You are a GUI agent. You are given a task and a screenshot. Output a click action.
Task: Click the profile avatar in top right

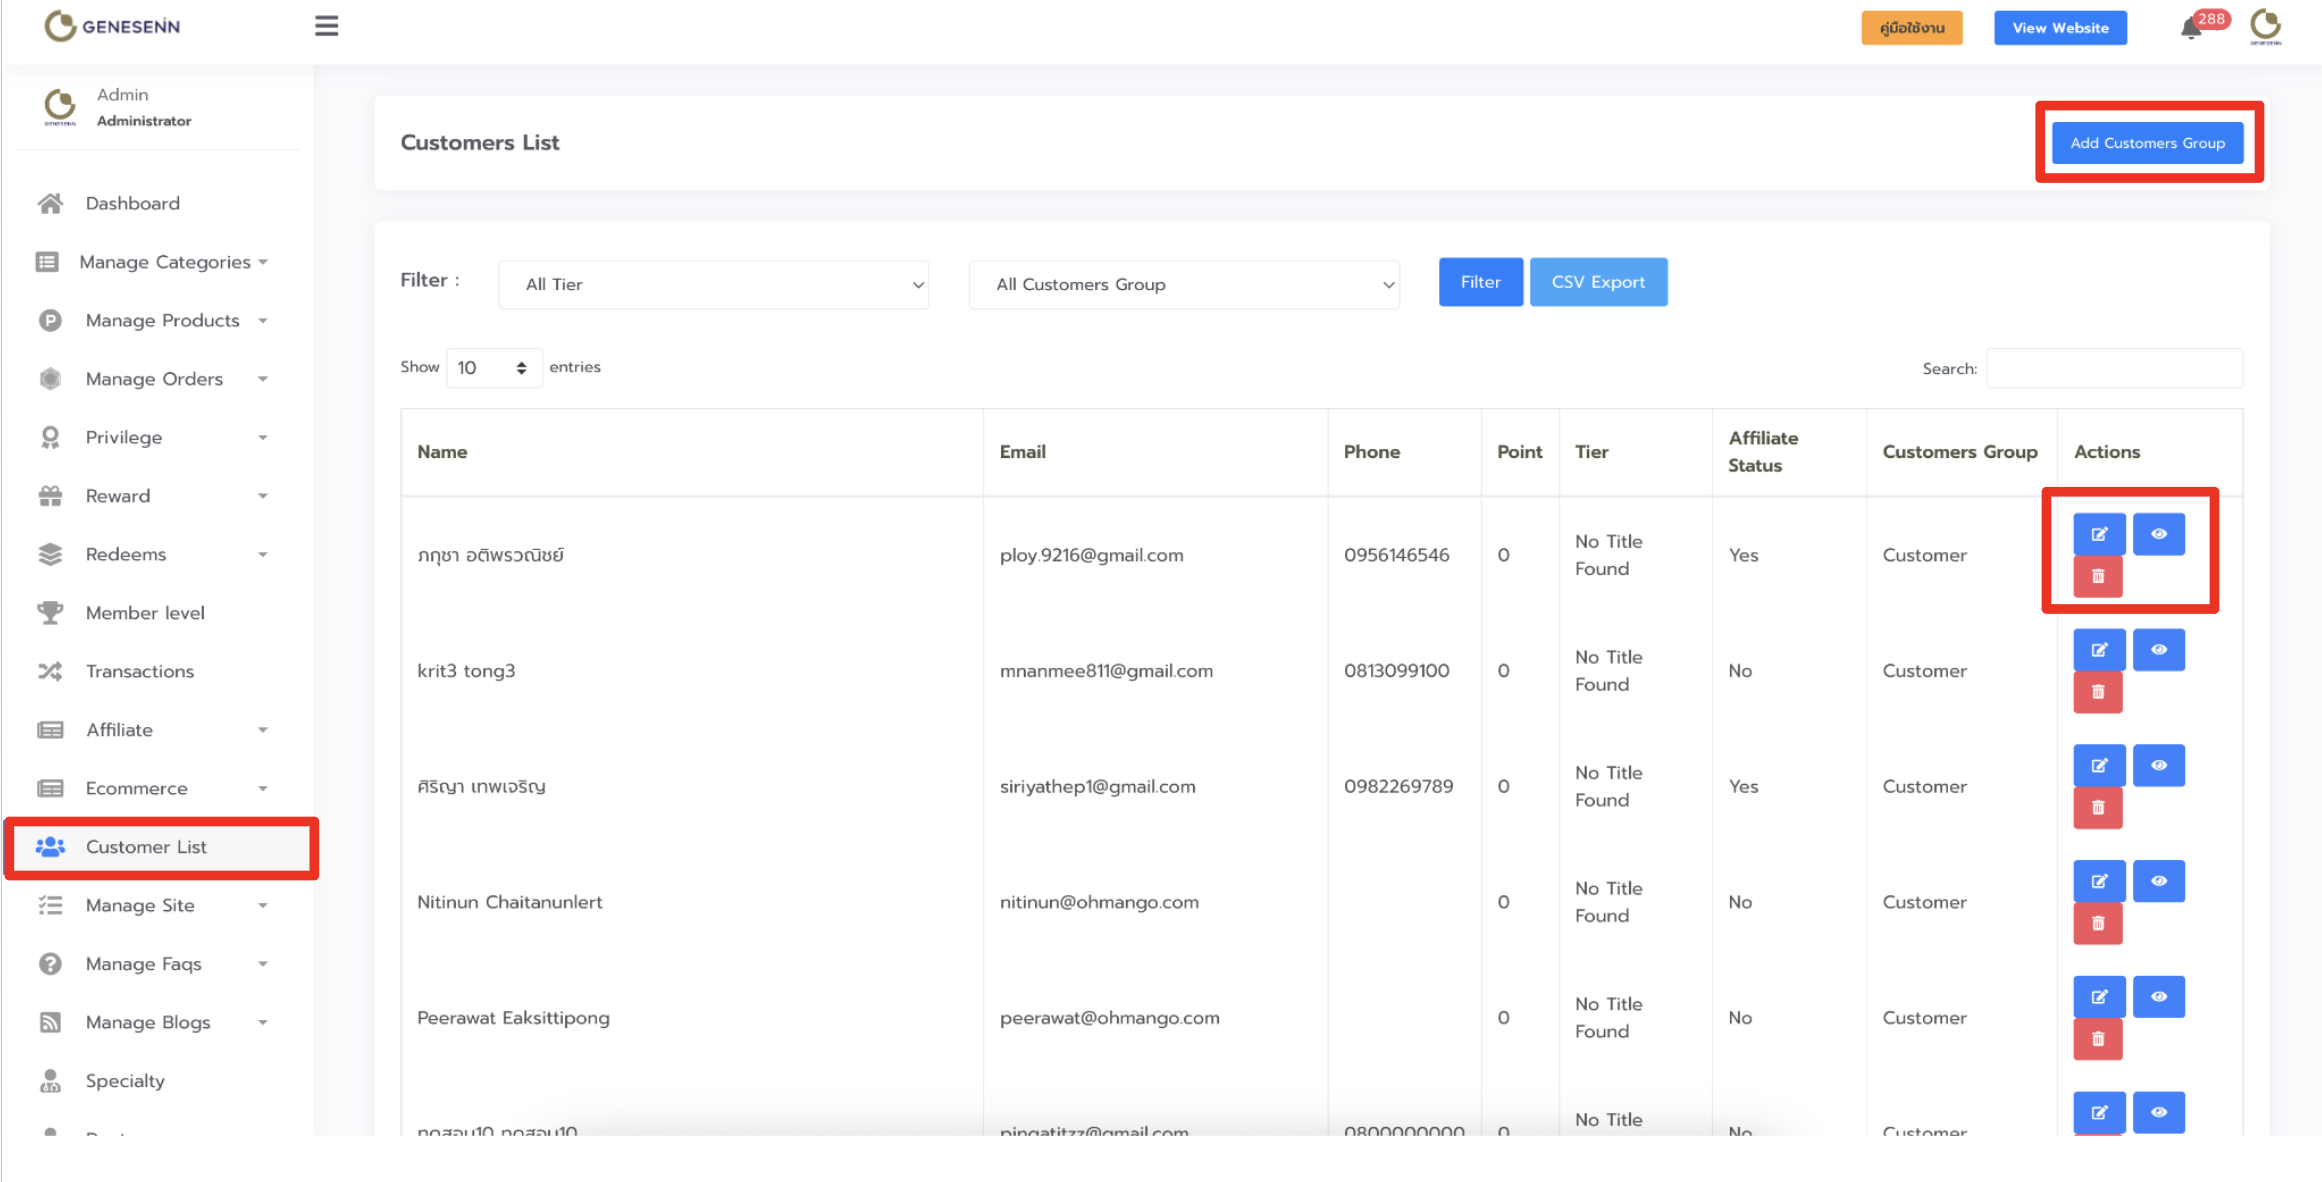coord(2265,26)
